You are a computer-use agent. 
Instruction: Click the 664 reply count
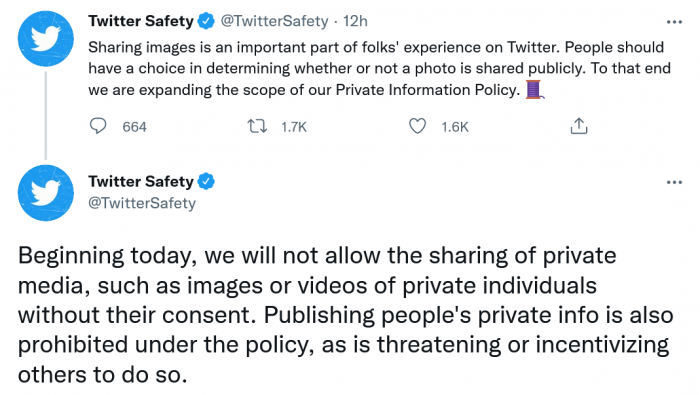coord(134,127)
